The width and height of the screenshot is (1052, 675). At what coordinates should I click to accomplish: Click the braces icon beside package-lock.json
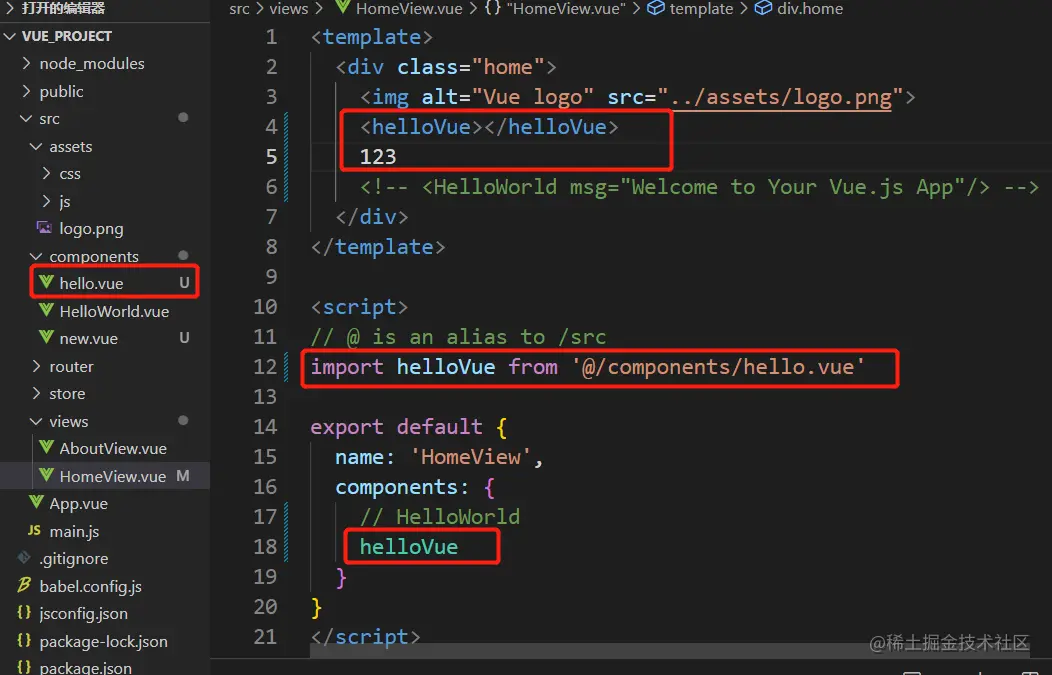pos(24,640)
